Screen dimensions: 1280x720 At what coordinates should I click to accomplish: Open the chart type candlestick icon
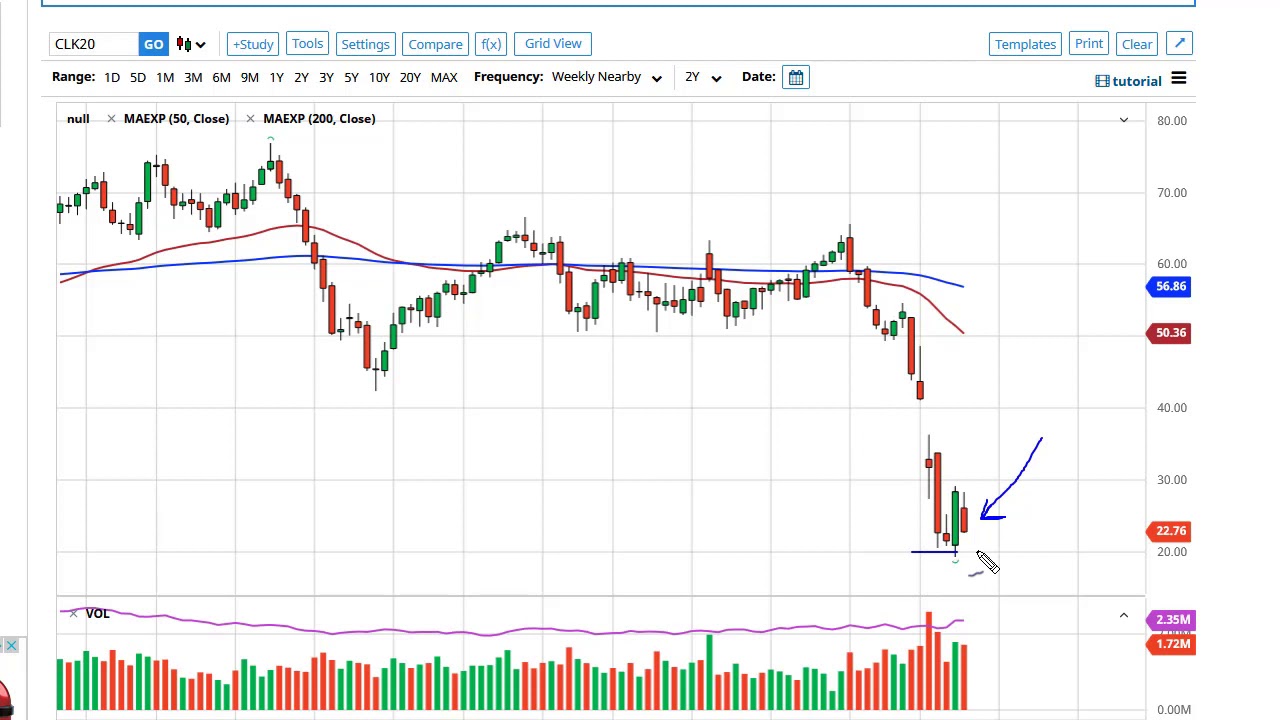[191, 44]
